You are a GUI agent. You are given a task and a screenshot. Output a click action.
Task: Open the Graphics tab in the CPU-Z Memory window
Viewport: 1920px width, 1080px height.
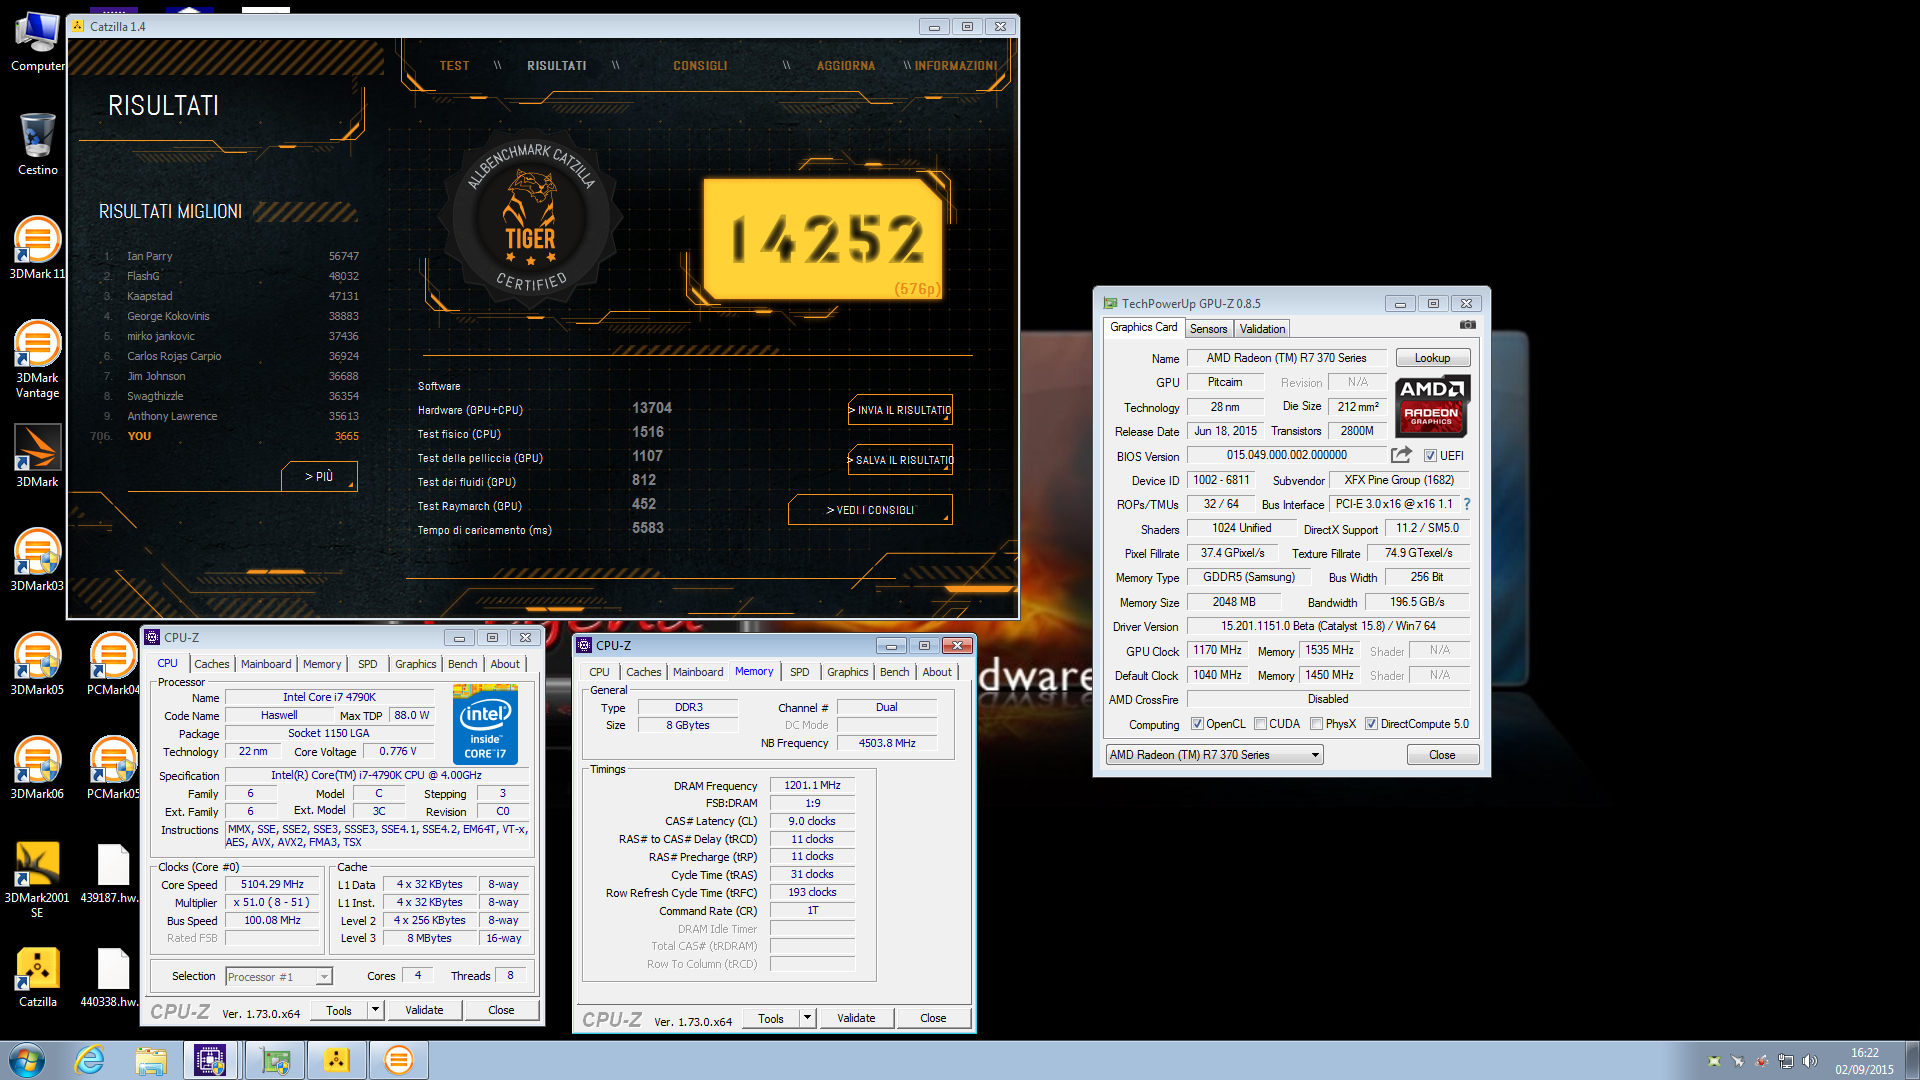847,672
